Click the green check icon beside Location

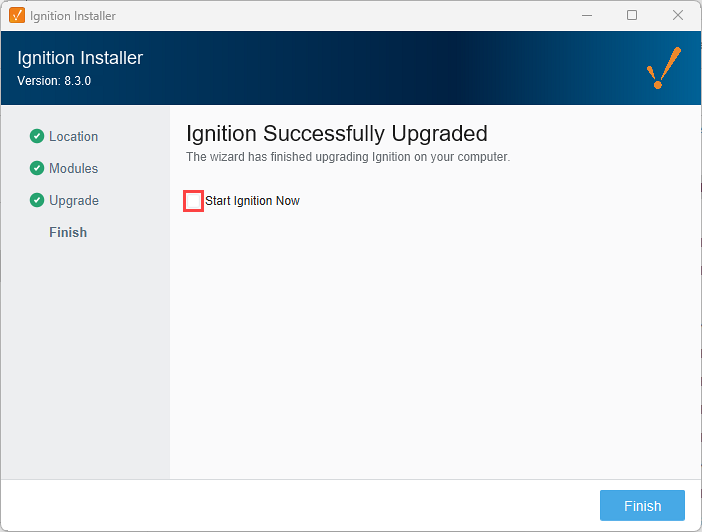tap(37, 136)
